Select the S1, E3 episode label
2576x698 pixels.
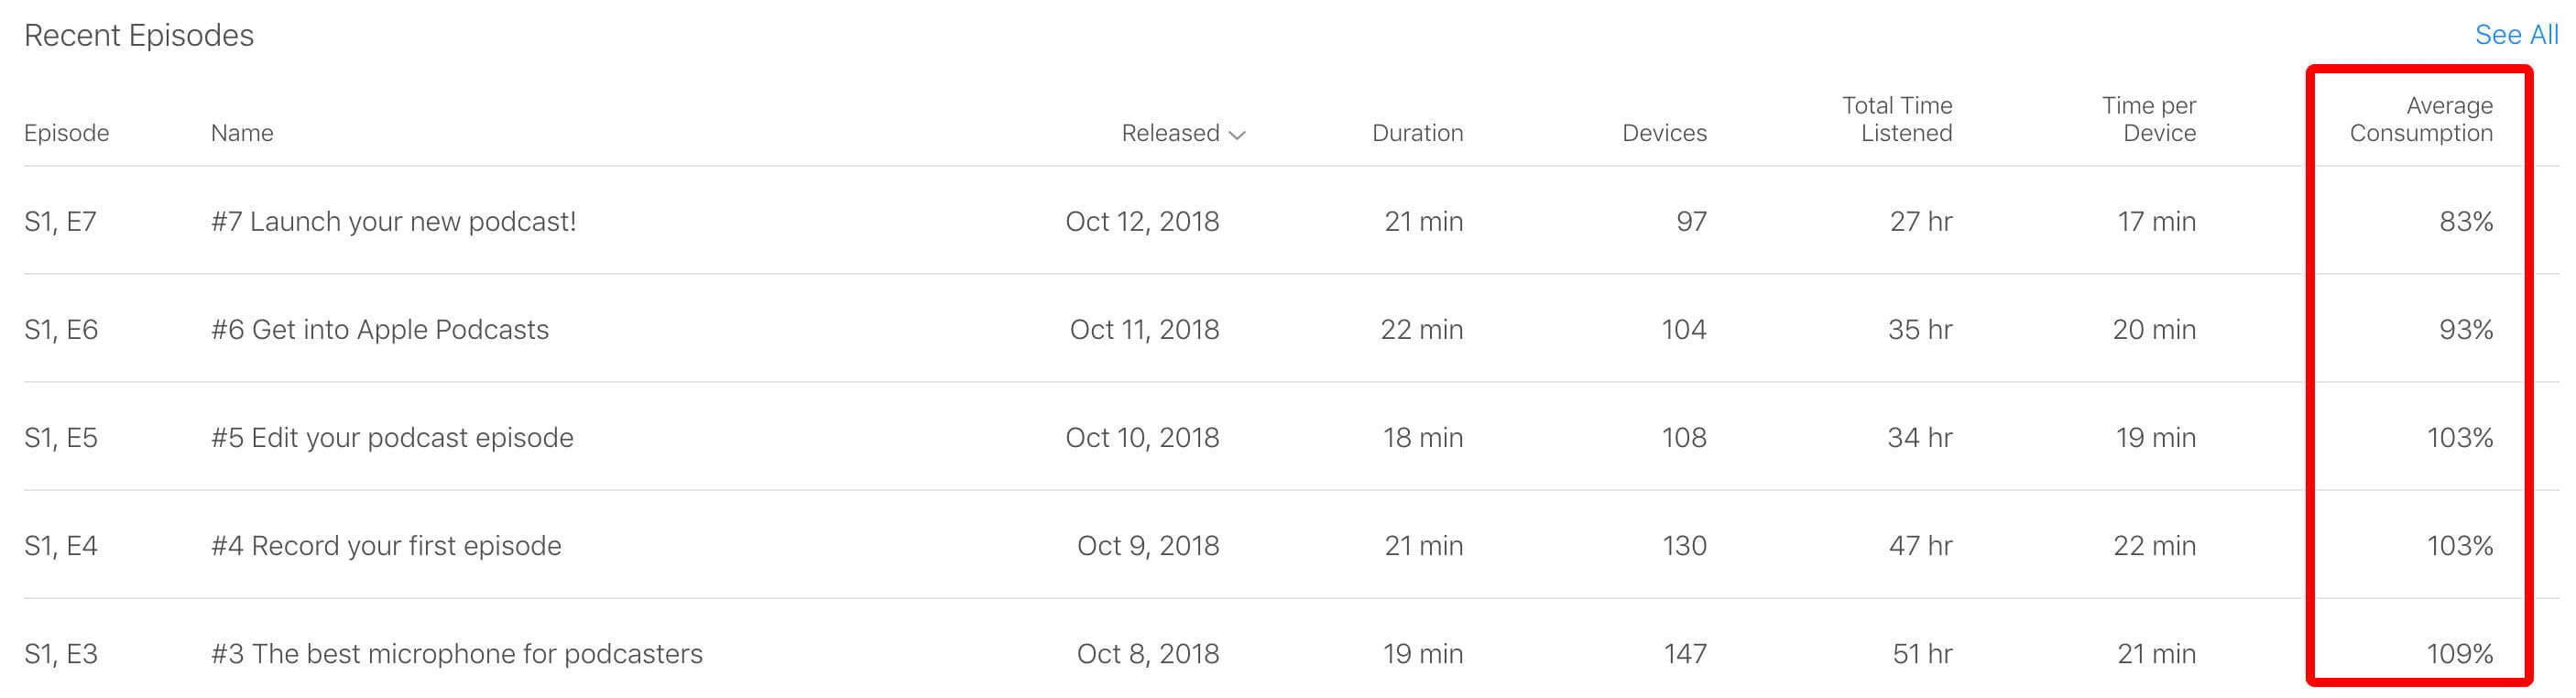(x=62, y=653)
